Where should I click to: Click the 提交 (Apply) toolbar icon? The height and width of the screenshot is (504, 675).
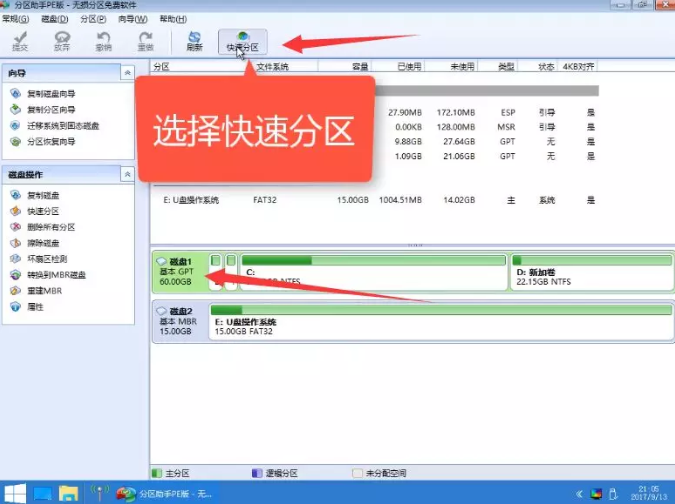[x=21, y=40]
